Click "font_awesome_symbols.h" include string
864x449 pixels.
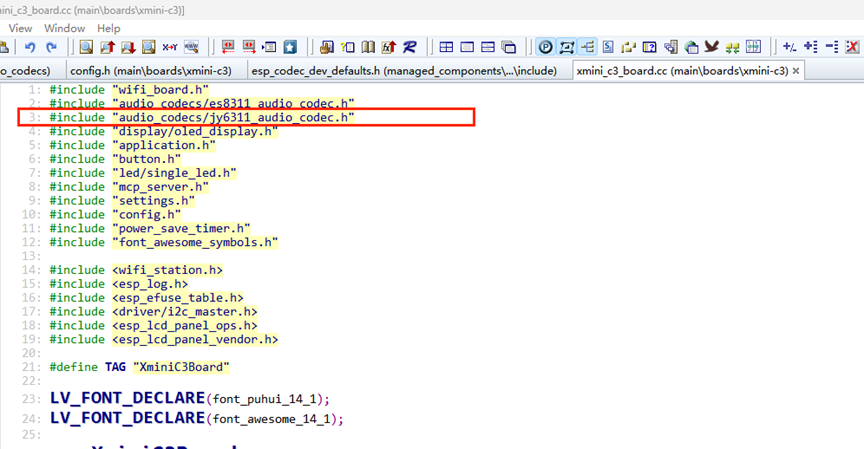(195, 242)
